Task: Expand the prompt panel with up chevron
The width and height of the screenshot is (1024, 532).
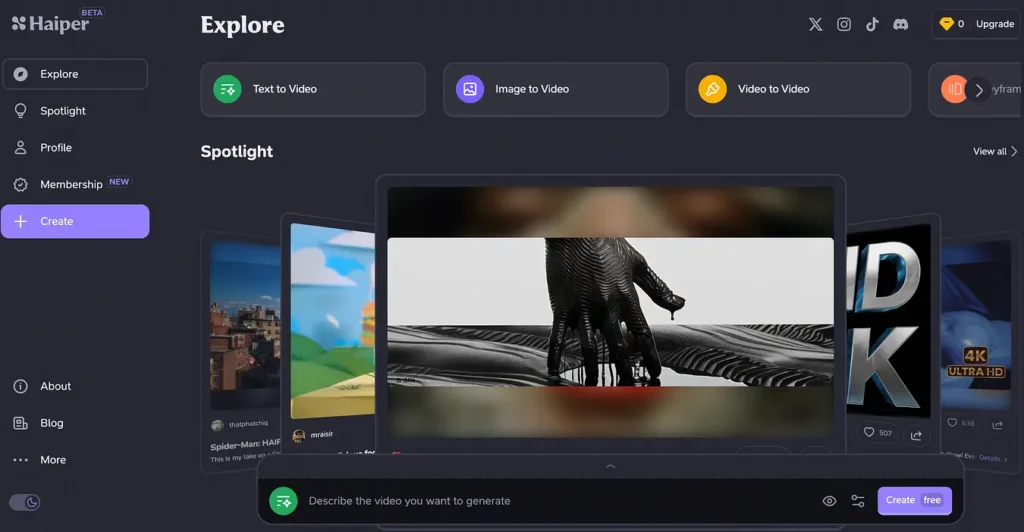Action: [x=611, y=466]
